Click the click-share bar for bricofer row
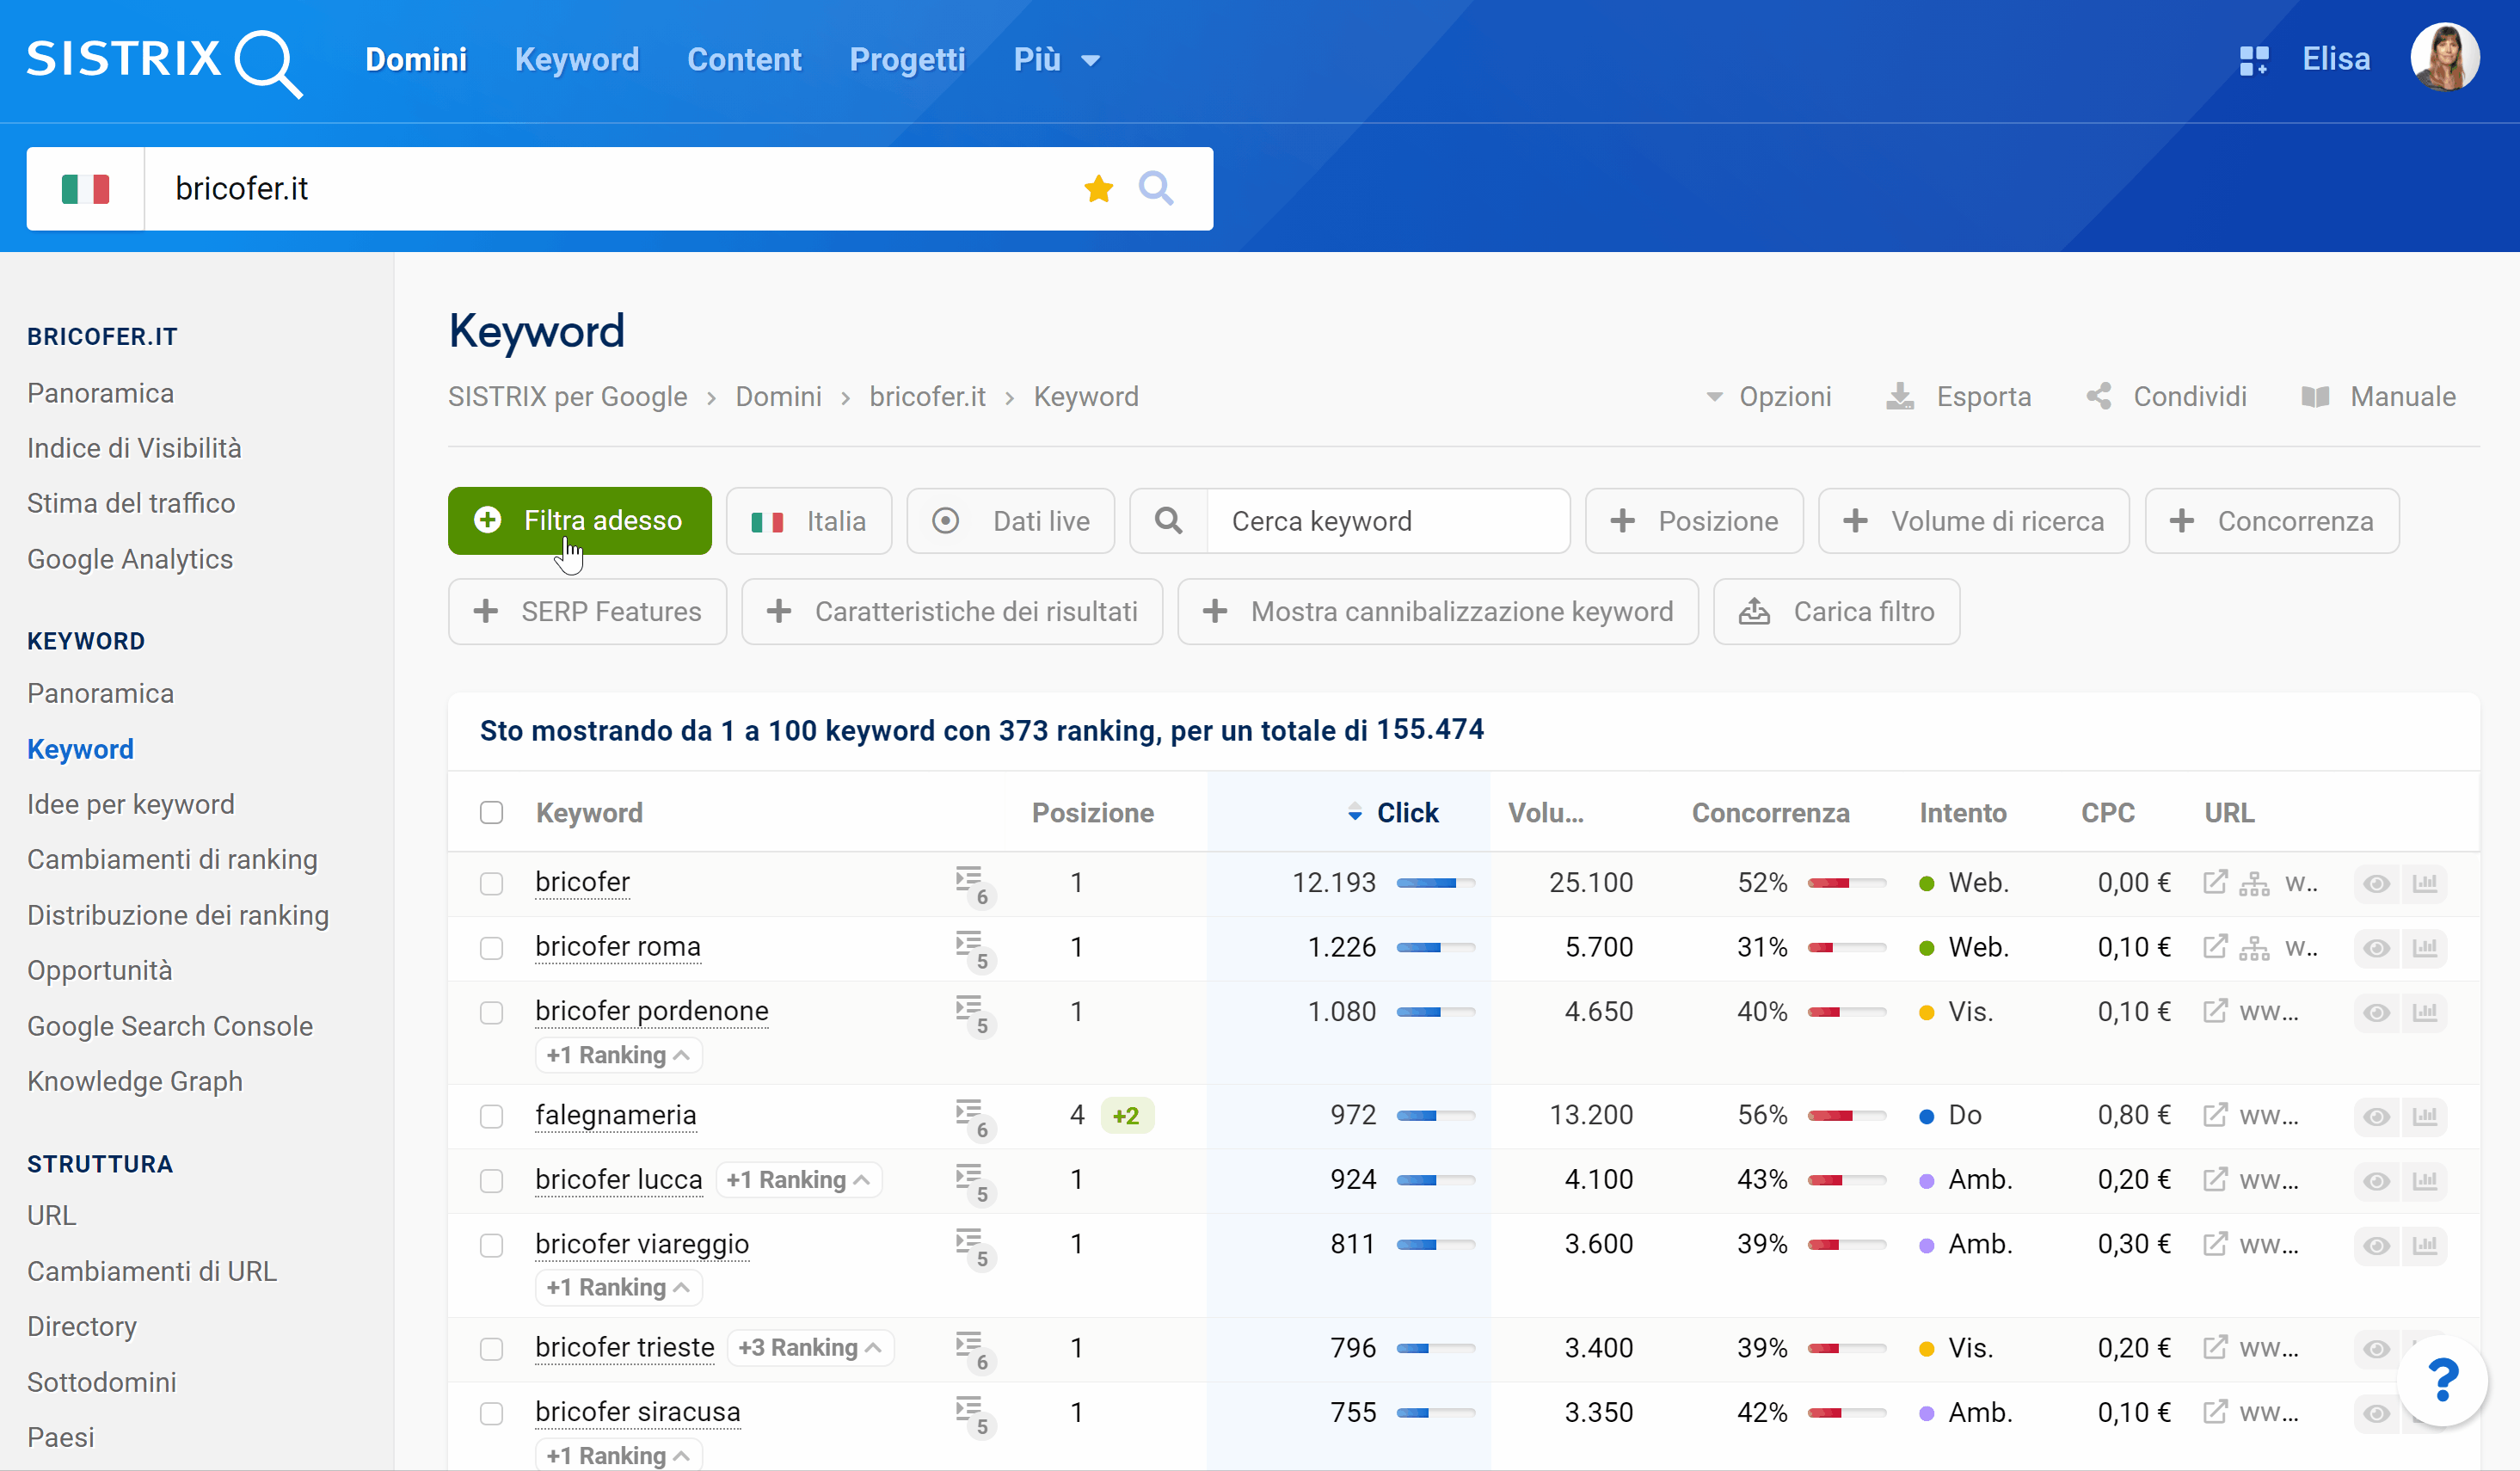This screenshot has width=2520, height=1471. (1435, 883)
